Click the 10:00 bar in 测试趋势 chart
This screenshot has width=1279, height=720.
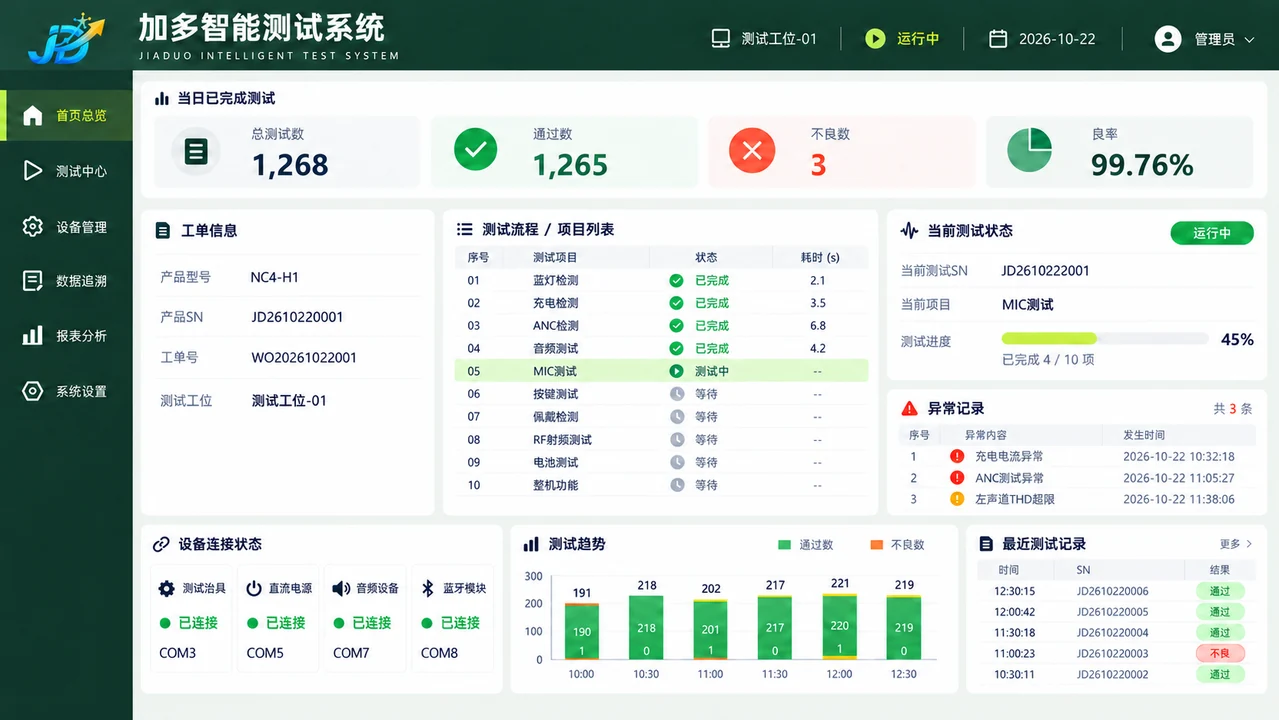[x=582, y=631]
